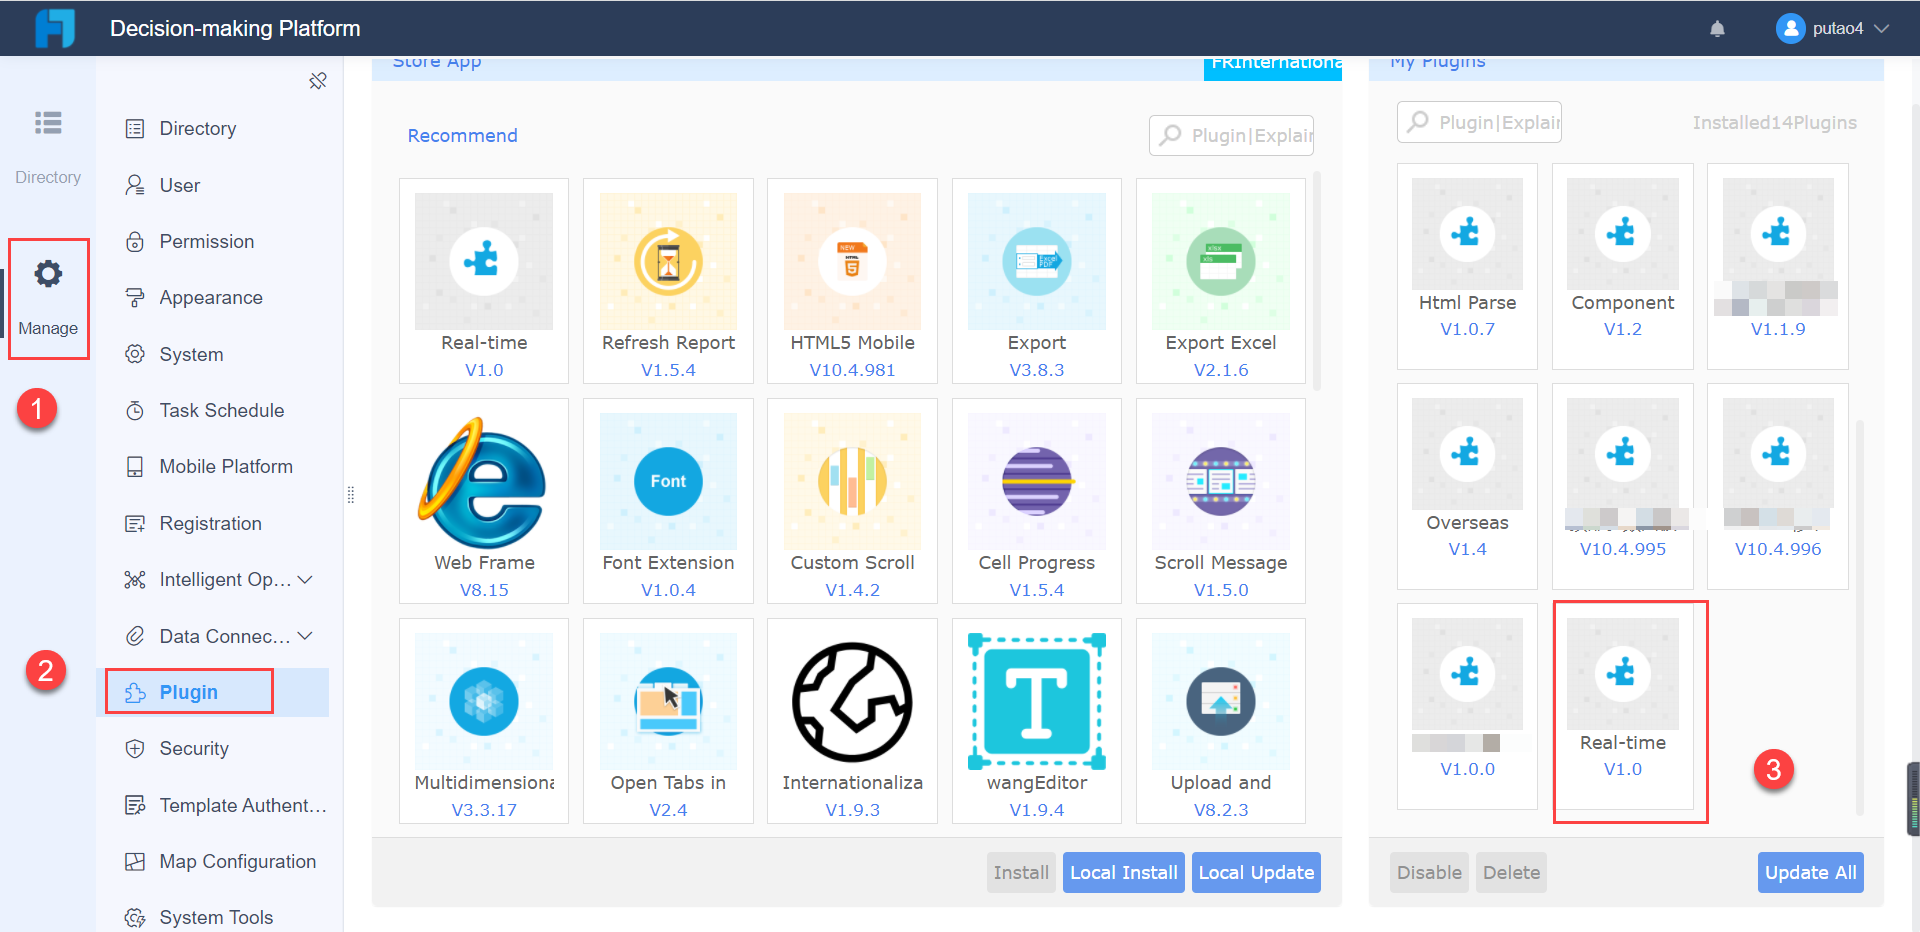Image resolution: width=1920 pixels, height=932 pixels.
Task: Open the putao4 account dropdown arrow
Action: click(1881, 29)
